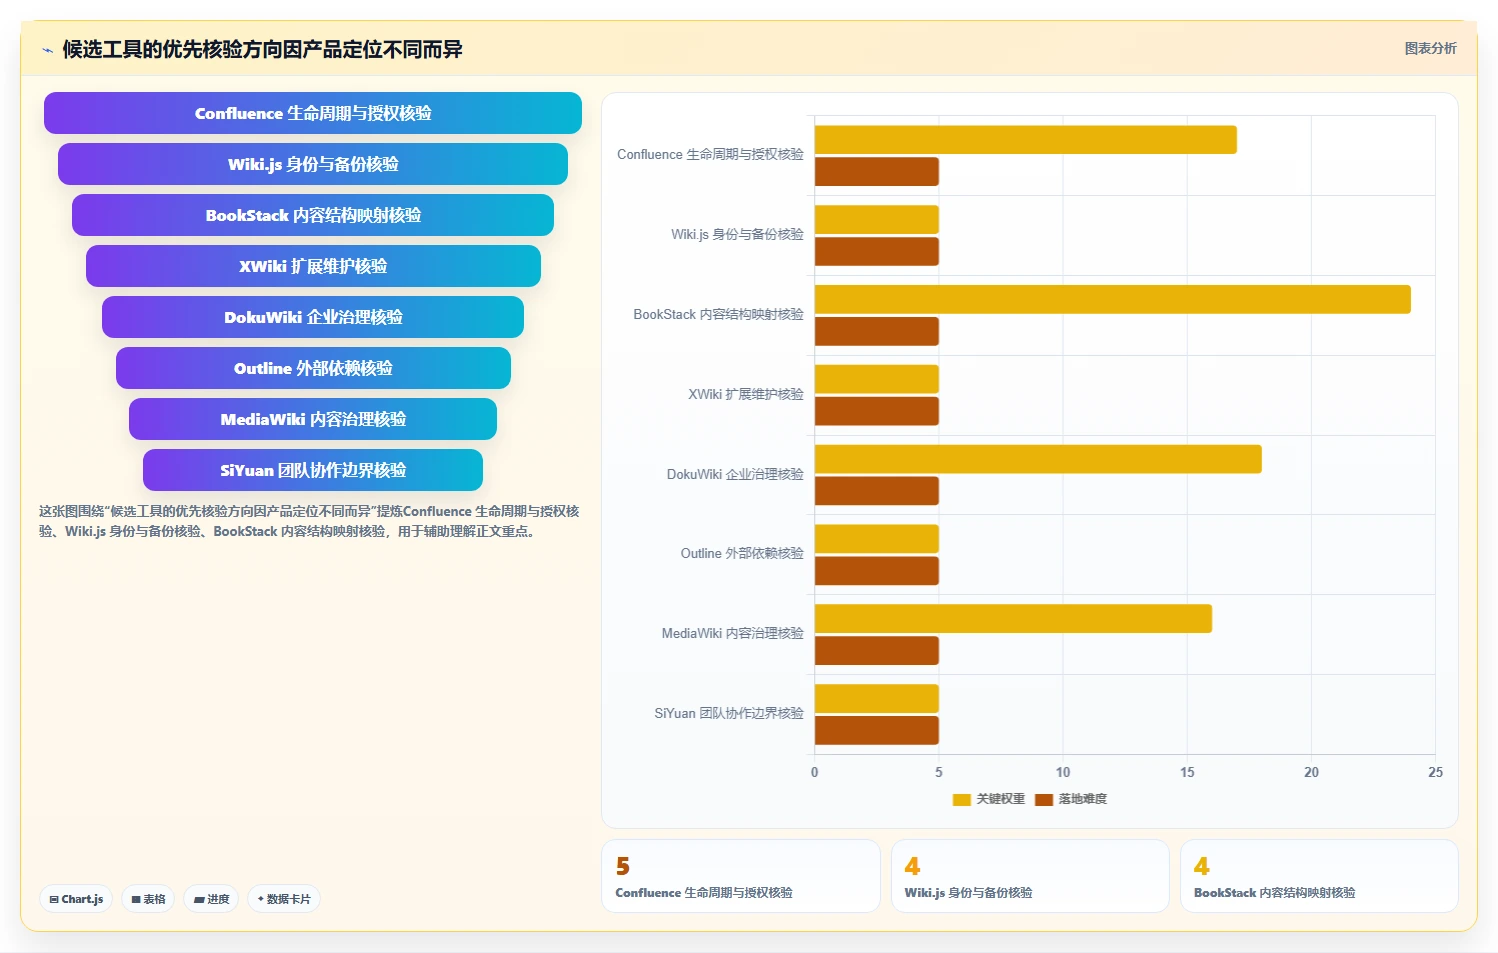
Task: Click the yellow bar for Confluence 生命周期与授权核验
Action: pyautogui.click(x=1025, y=140)
